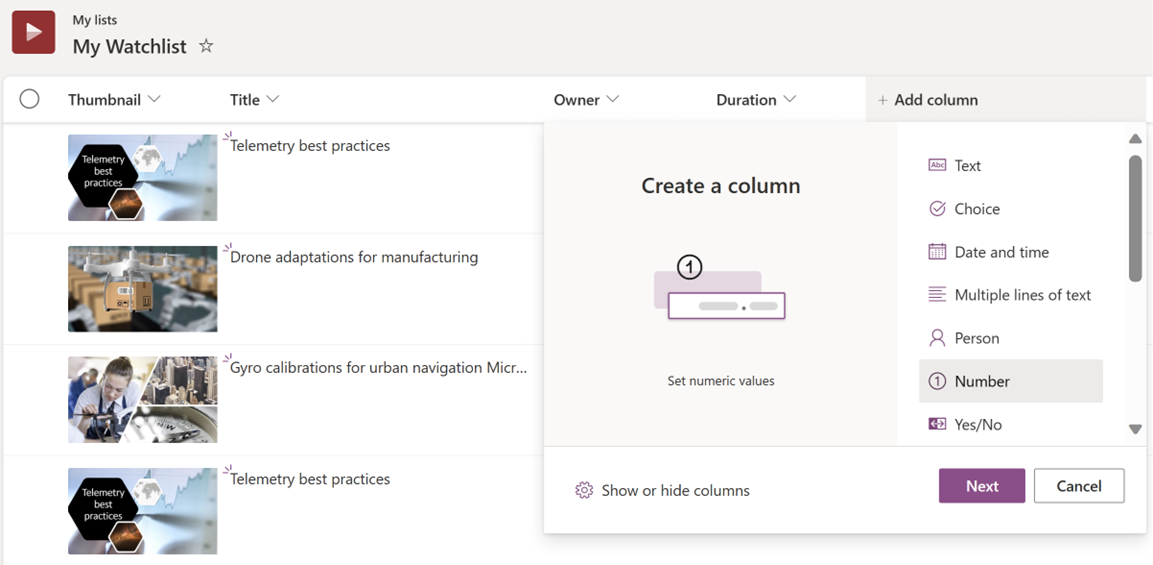Click the plus icon next to Add column

click(x=882, y=100)
